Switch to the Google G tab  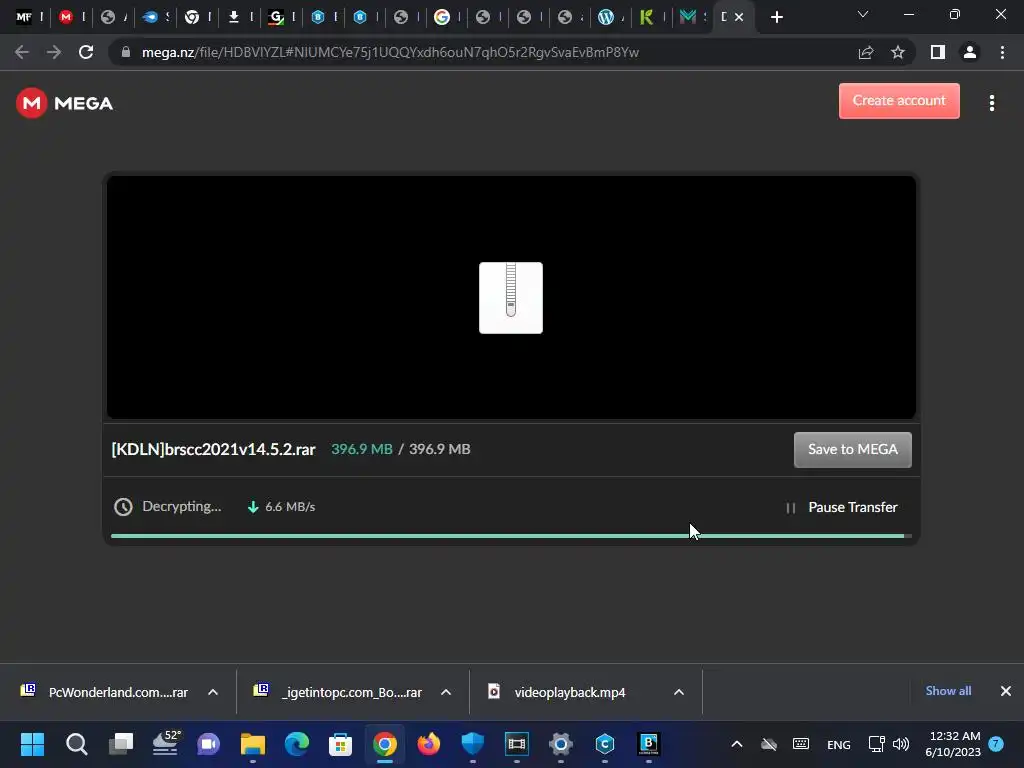442,18
